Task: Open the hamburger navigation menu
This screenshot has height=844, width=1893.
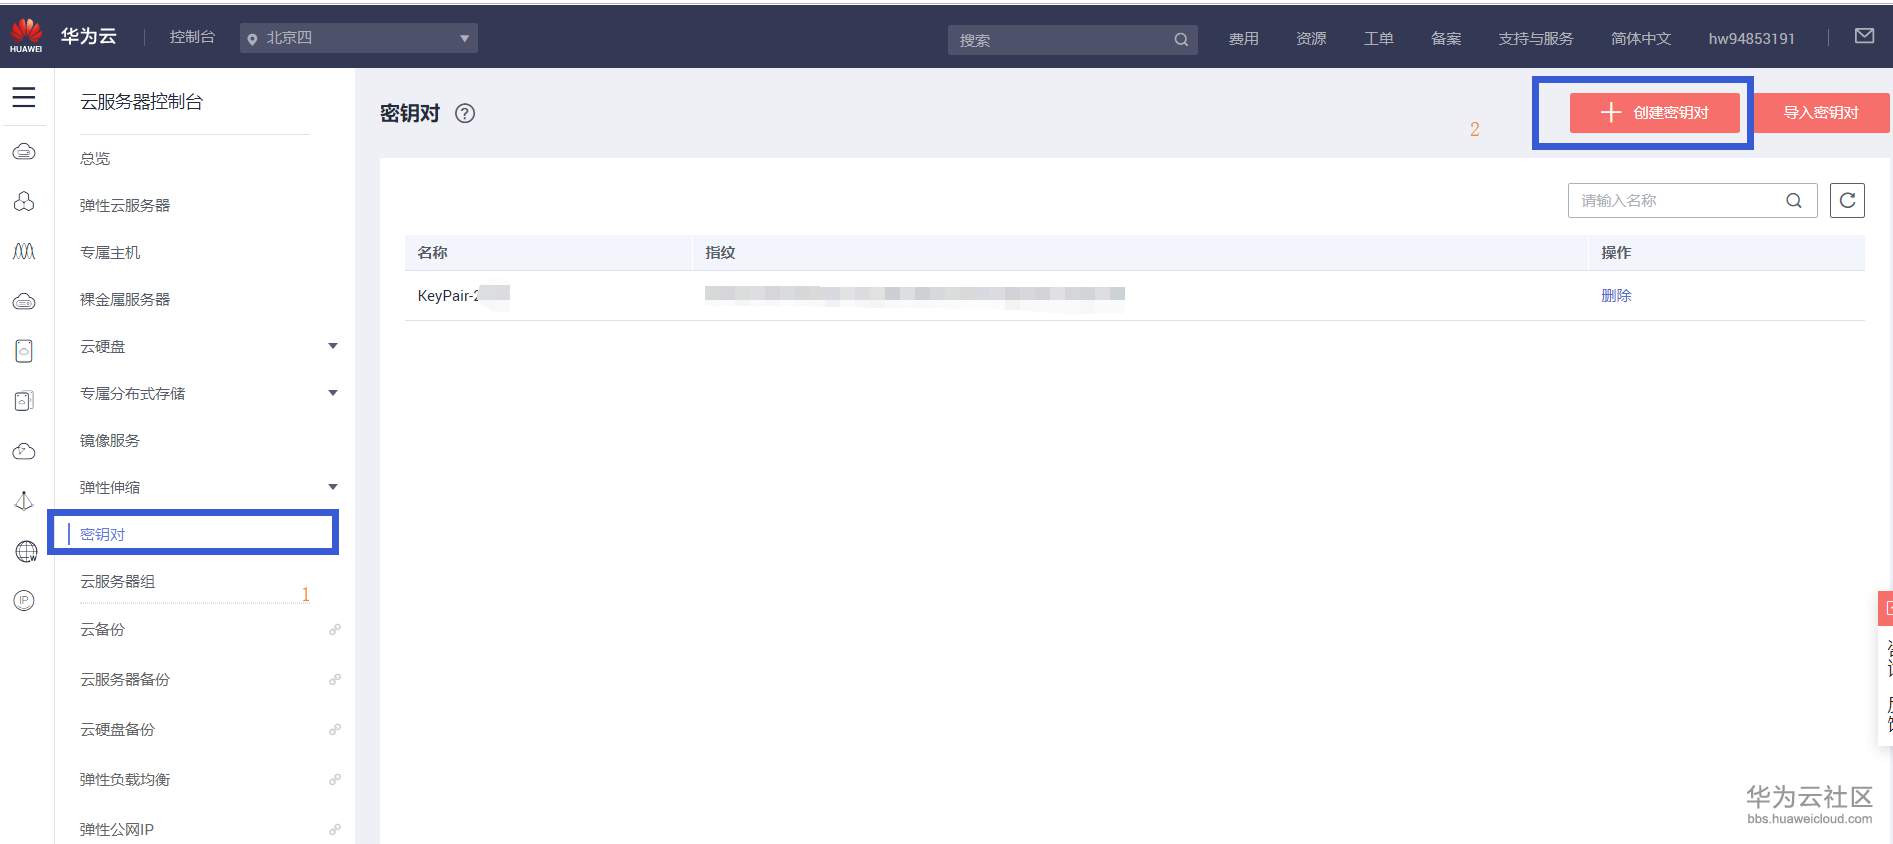Action: 24,97
